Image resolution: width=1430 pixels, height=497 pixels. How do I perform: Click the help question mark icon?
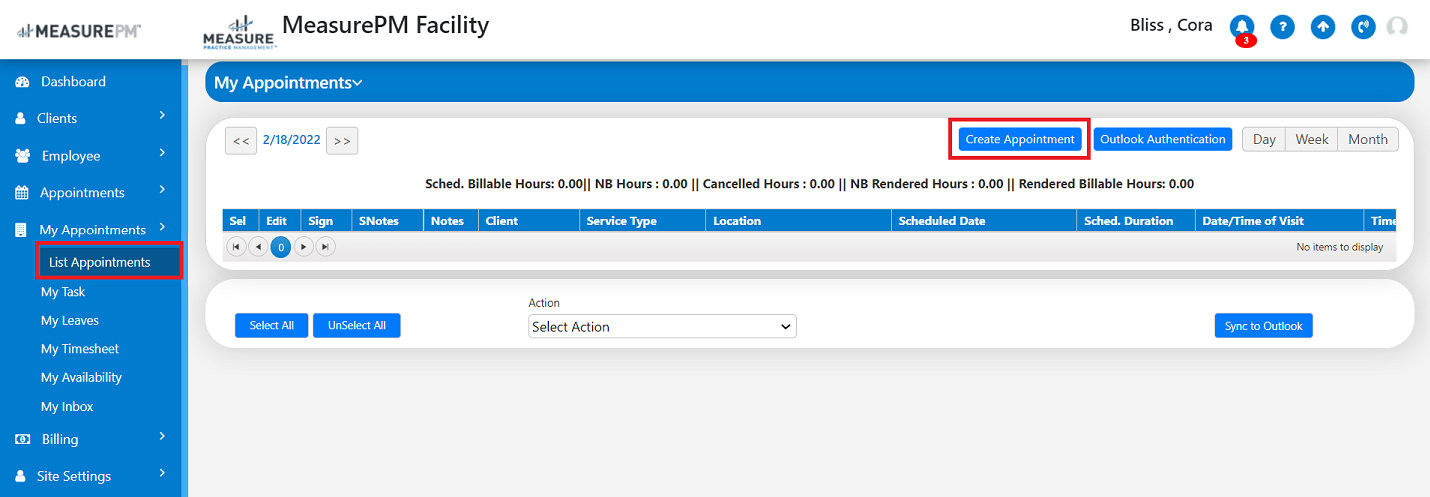(1283, 27)
